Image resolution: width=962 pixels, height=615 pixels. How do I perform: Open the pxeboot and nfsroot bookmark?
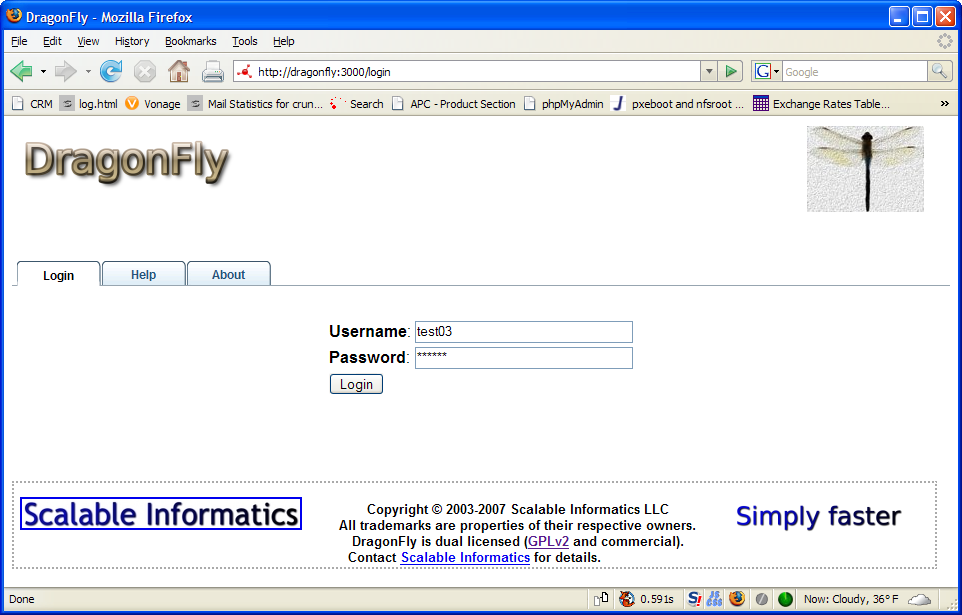(678, 104)
